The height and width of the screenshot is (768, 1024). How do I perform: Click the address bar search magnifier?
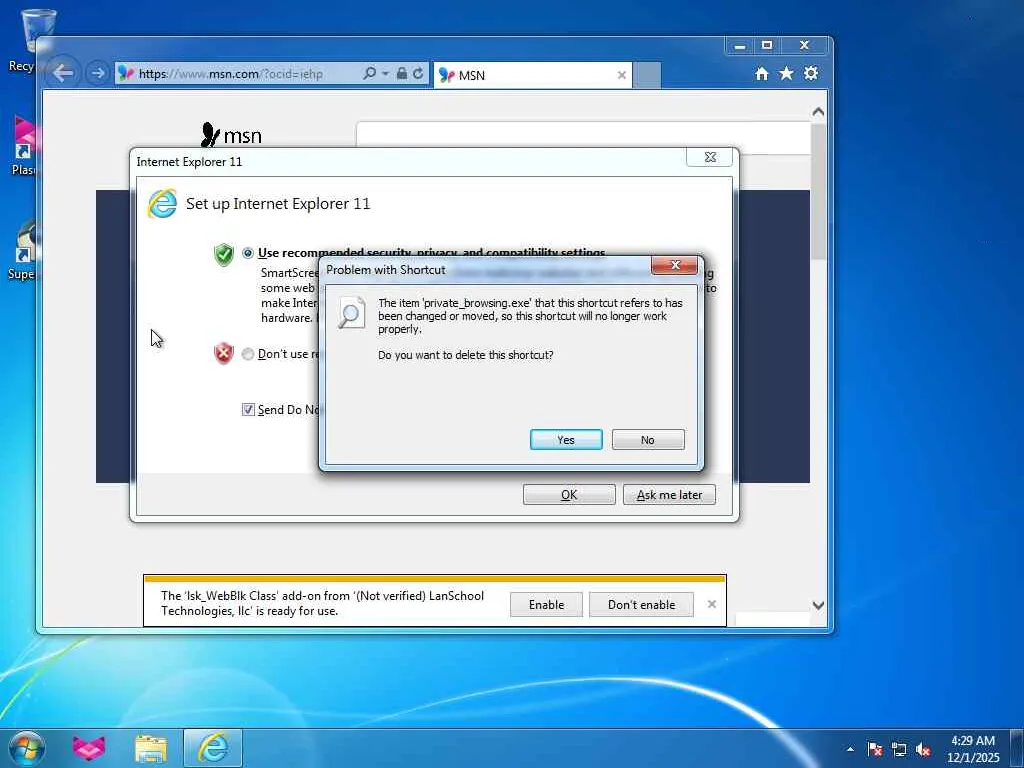click(370, 73)
